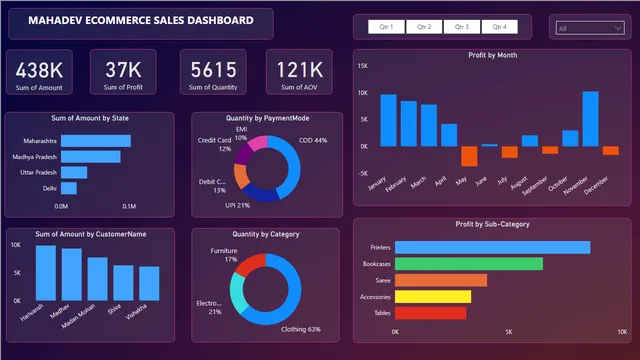Click the Printers axis label
The width and height of the screenshot is (640, 360).
[380, 247]
